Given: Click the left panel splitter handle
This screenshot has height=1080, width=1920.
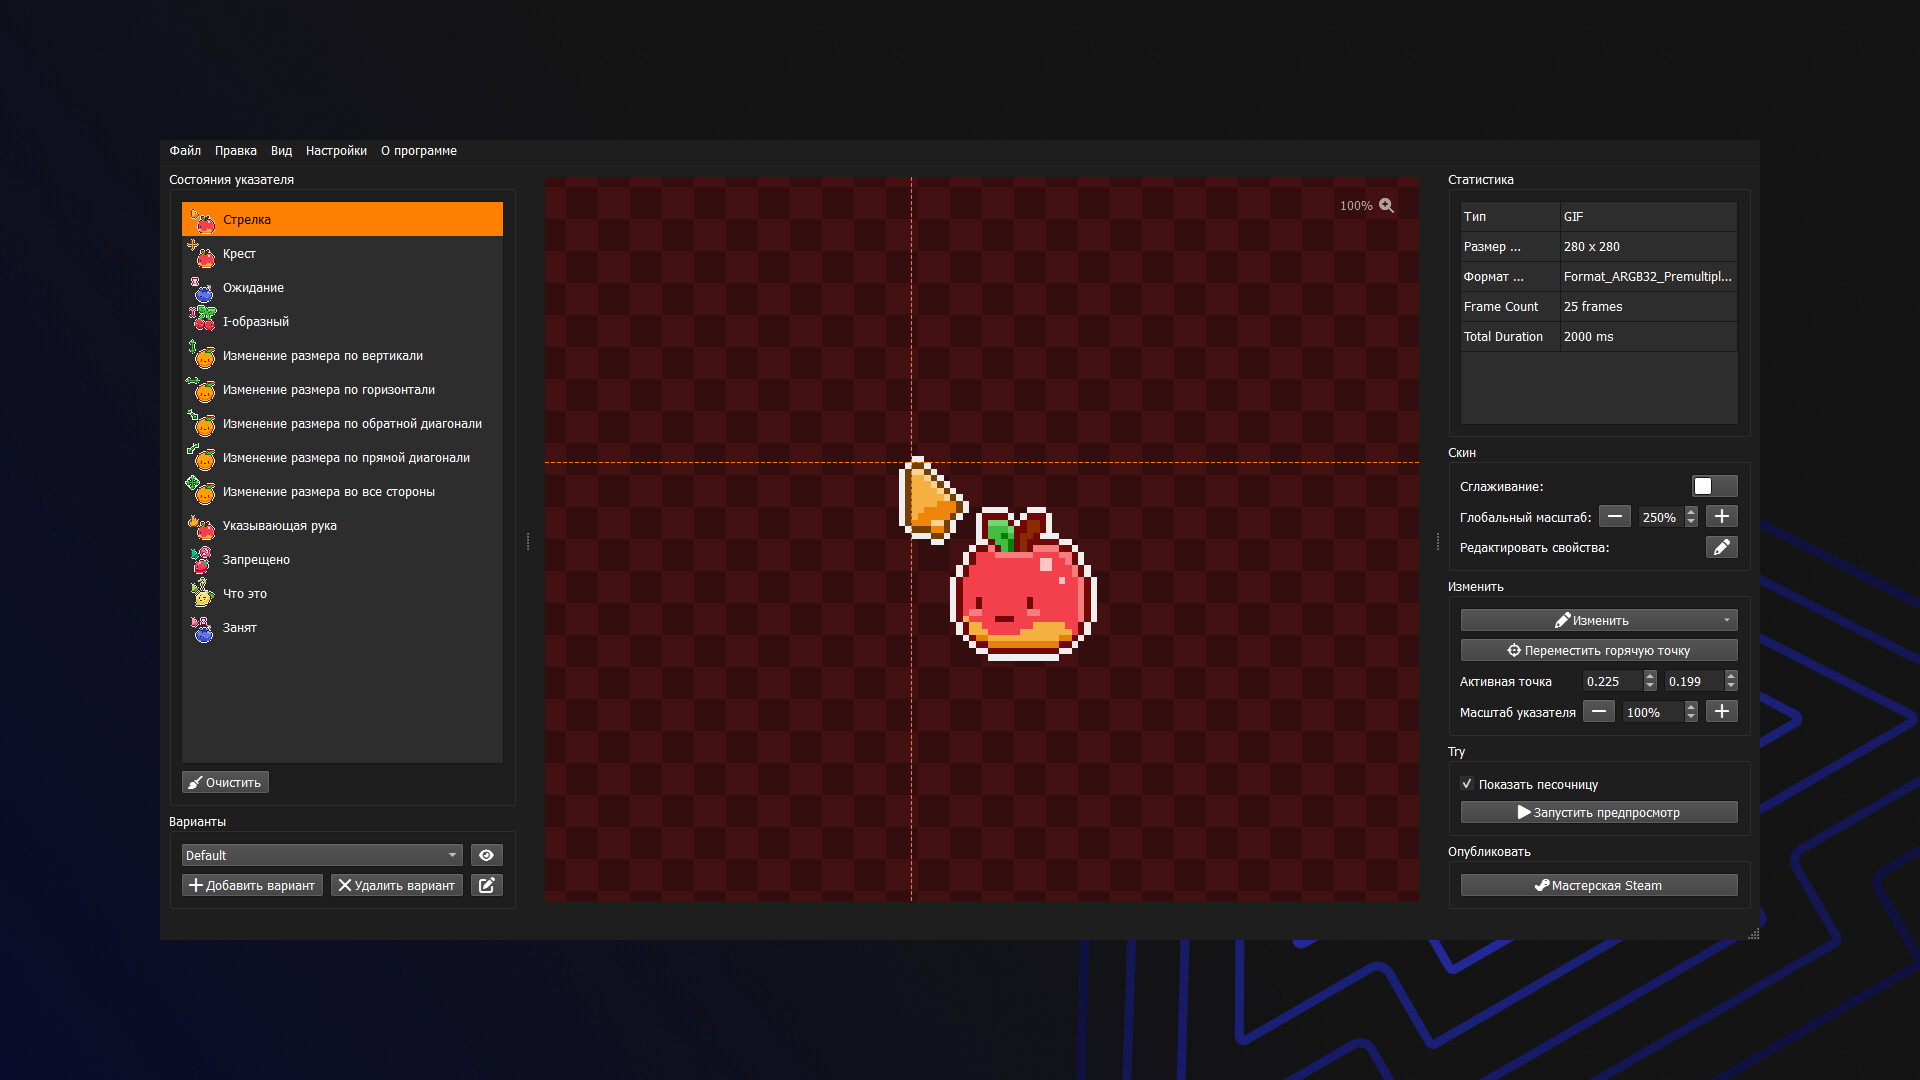Looking at the screenshot, I should [528, 541].
